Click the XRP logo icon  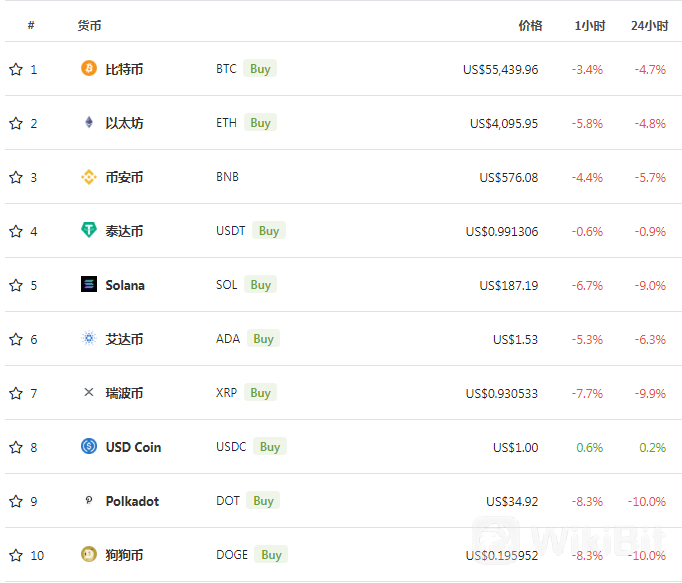point(89,392)
